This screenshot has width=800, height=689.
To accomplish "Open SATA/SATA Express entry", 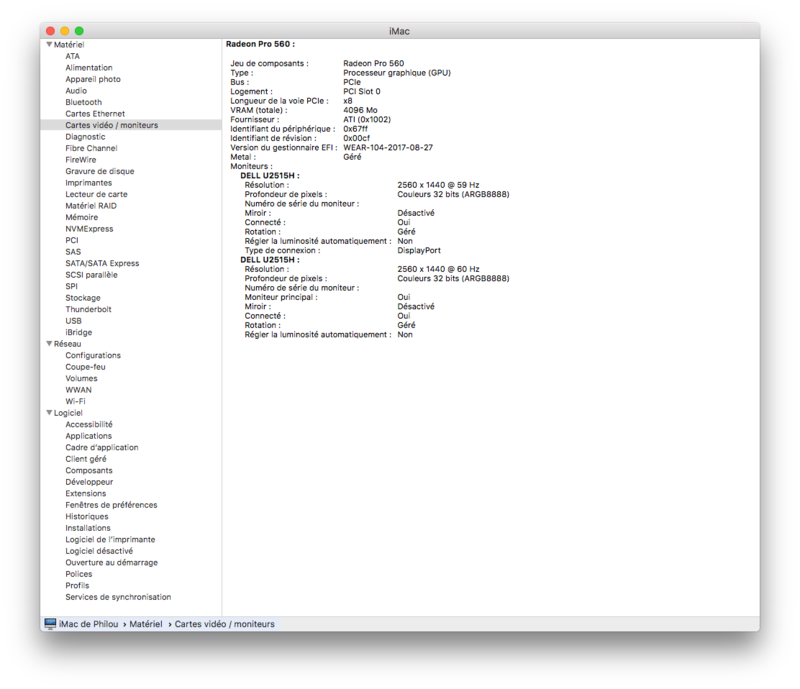I will 102,263.
